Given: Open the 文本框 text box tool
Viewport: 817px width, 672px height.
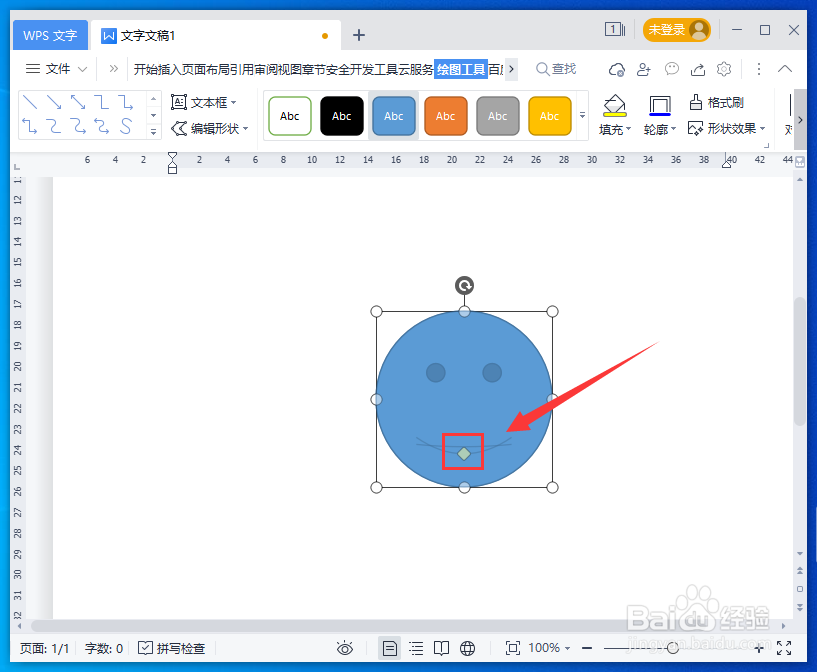Looking at the screenshot, I should coord(205,102).
